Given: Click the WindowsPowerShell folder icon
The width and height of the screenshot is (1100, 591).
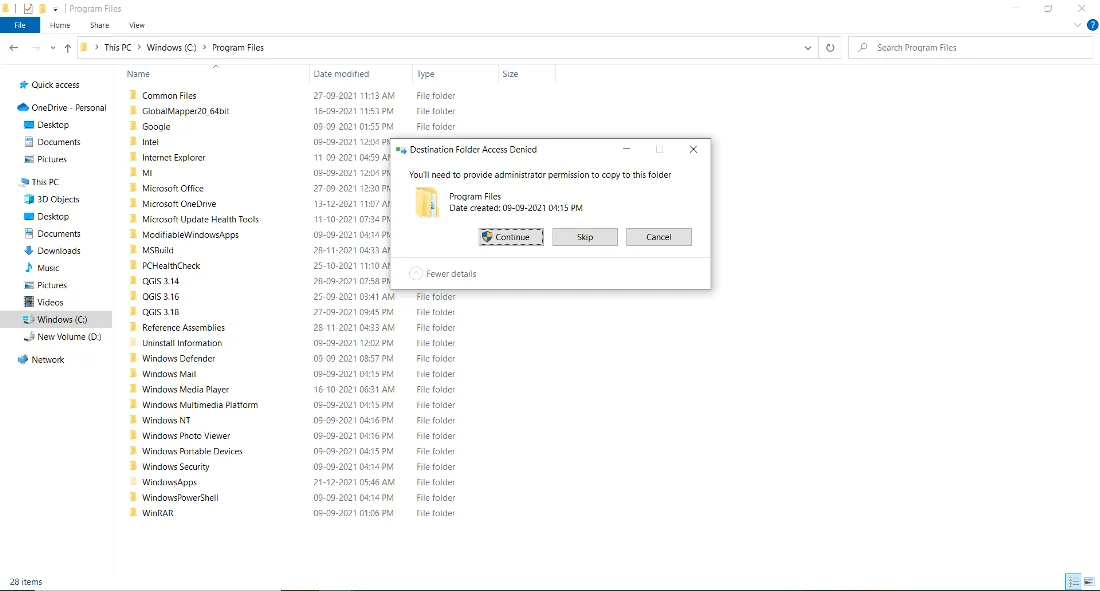Looking at the screenshot, I should click(x=133, y=498).
